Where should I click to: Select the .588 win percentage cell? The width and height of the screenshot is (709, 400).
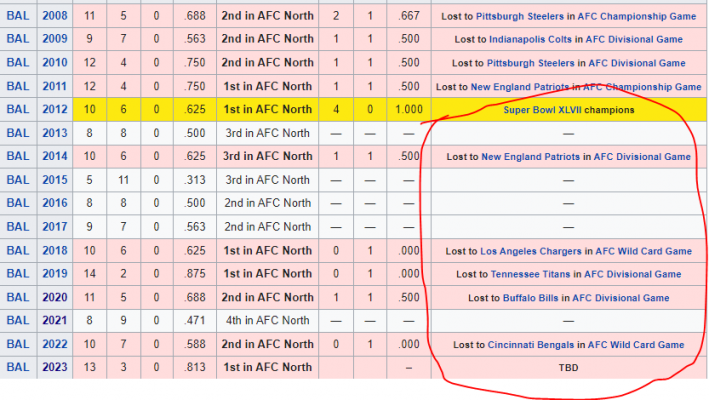click(x=195, y=344)
